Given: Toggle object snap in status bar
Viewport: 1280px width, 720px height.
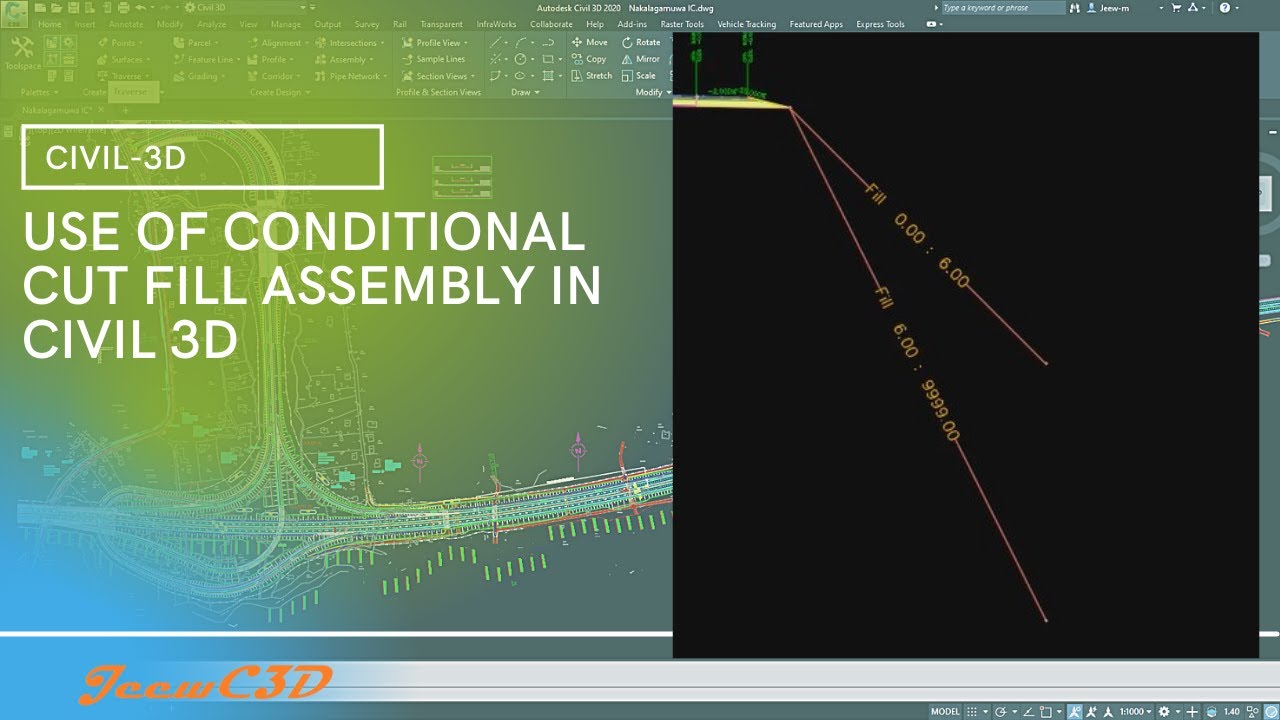Looking at the screenshot, I should pyautogui.click(x=1044, y=711).
